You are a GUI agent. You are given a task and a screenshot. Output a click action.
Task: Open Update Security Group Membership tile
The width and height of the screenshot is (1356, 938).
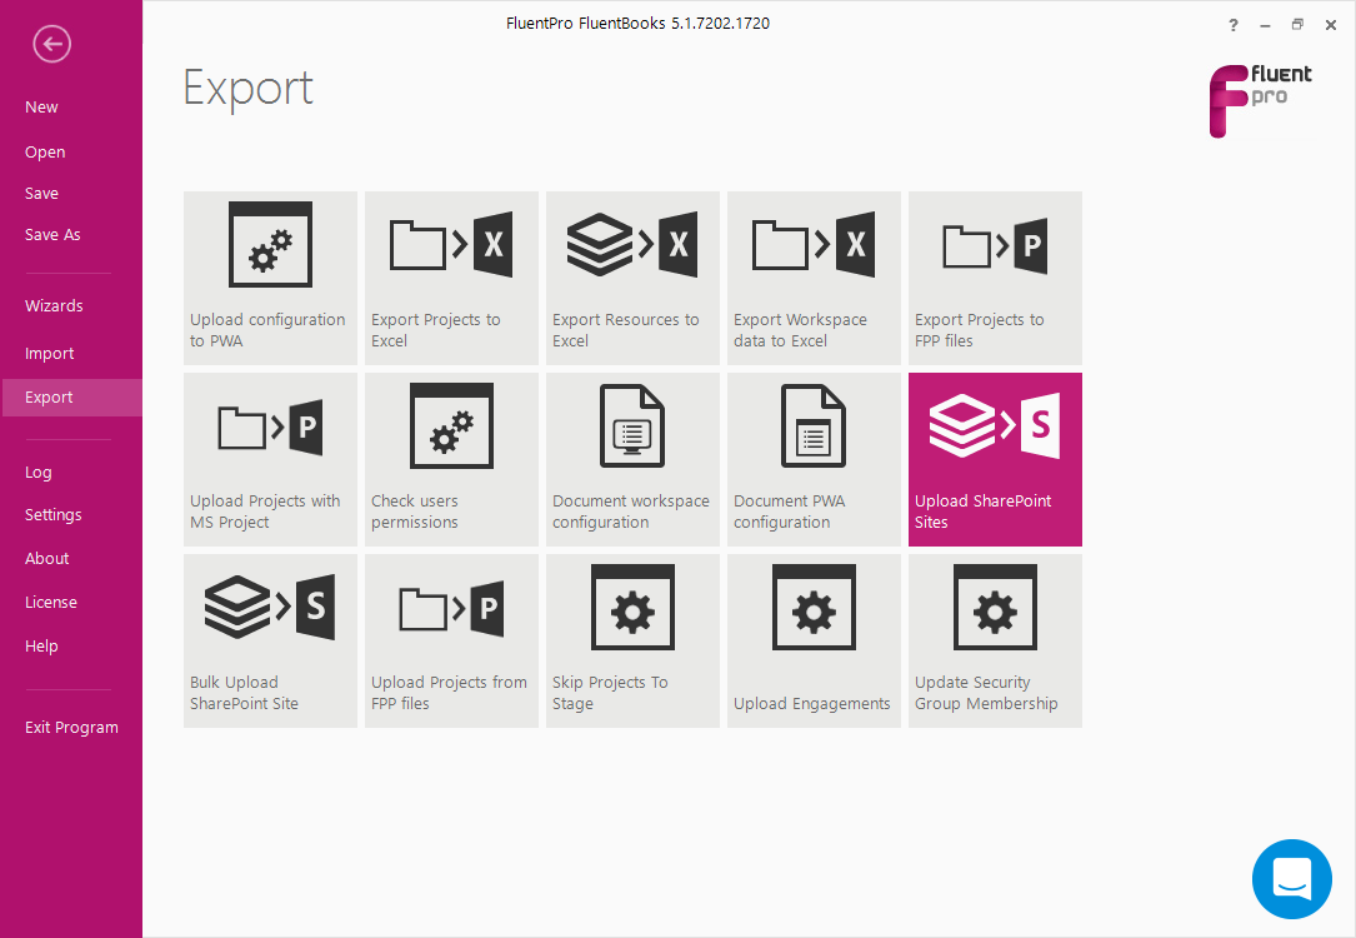pos(995,640)
